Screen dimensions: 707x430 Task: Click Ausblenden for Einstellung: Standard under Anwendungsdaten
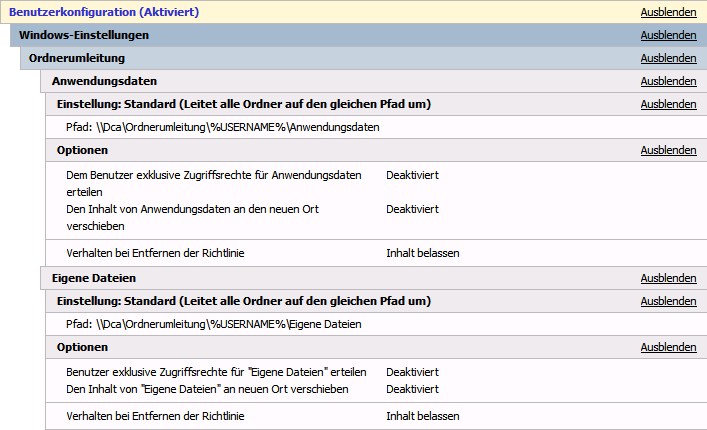(668, 104)
